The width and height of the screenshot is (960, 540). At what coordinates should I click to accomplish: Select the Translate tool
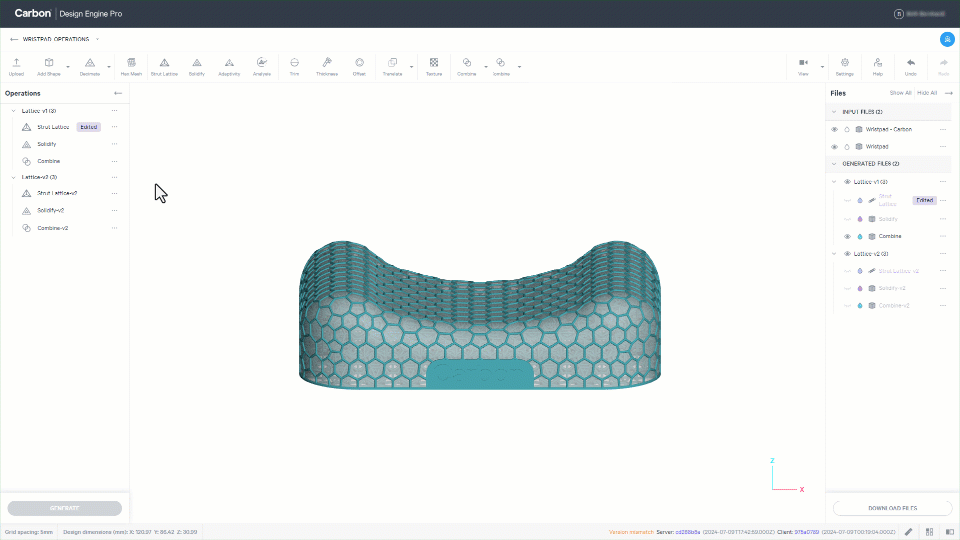click(x=392, y=66)
